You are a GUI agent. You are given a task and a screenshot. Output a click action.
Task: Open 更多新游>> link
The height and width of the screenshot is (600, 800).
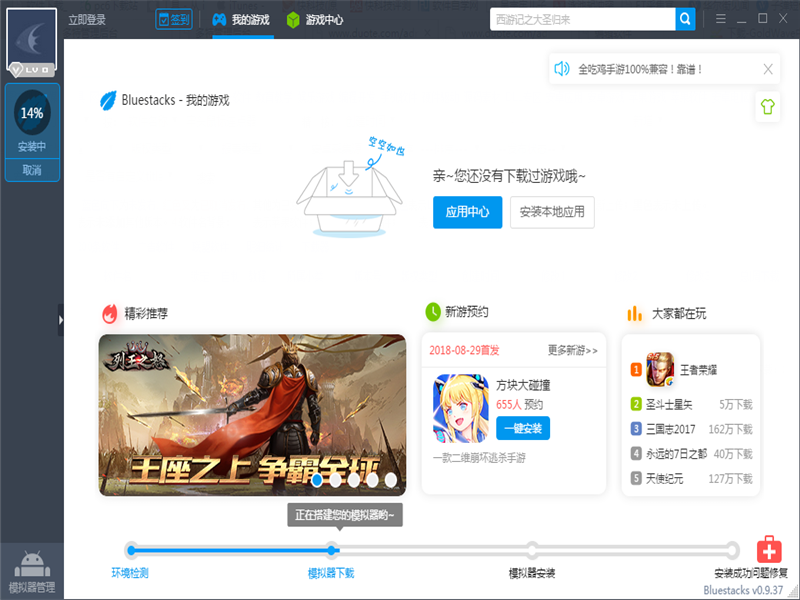pos(572,350)
